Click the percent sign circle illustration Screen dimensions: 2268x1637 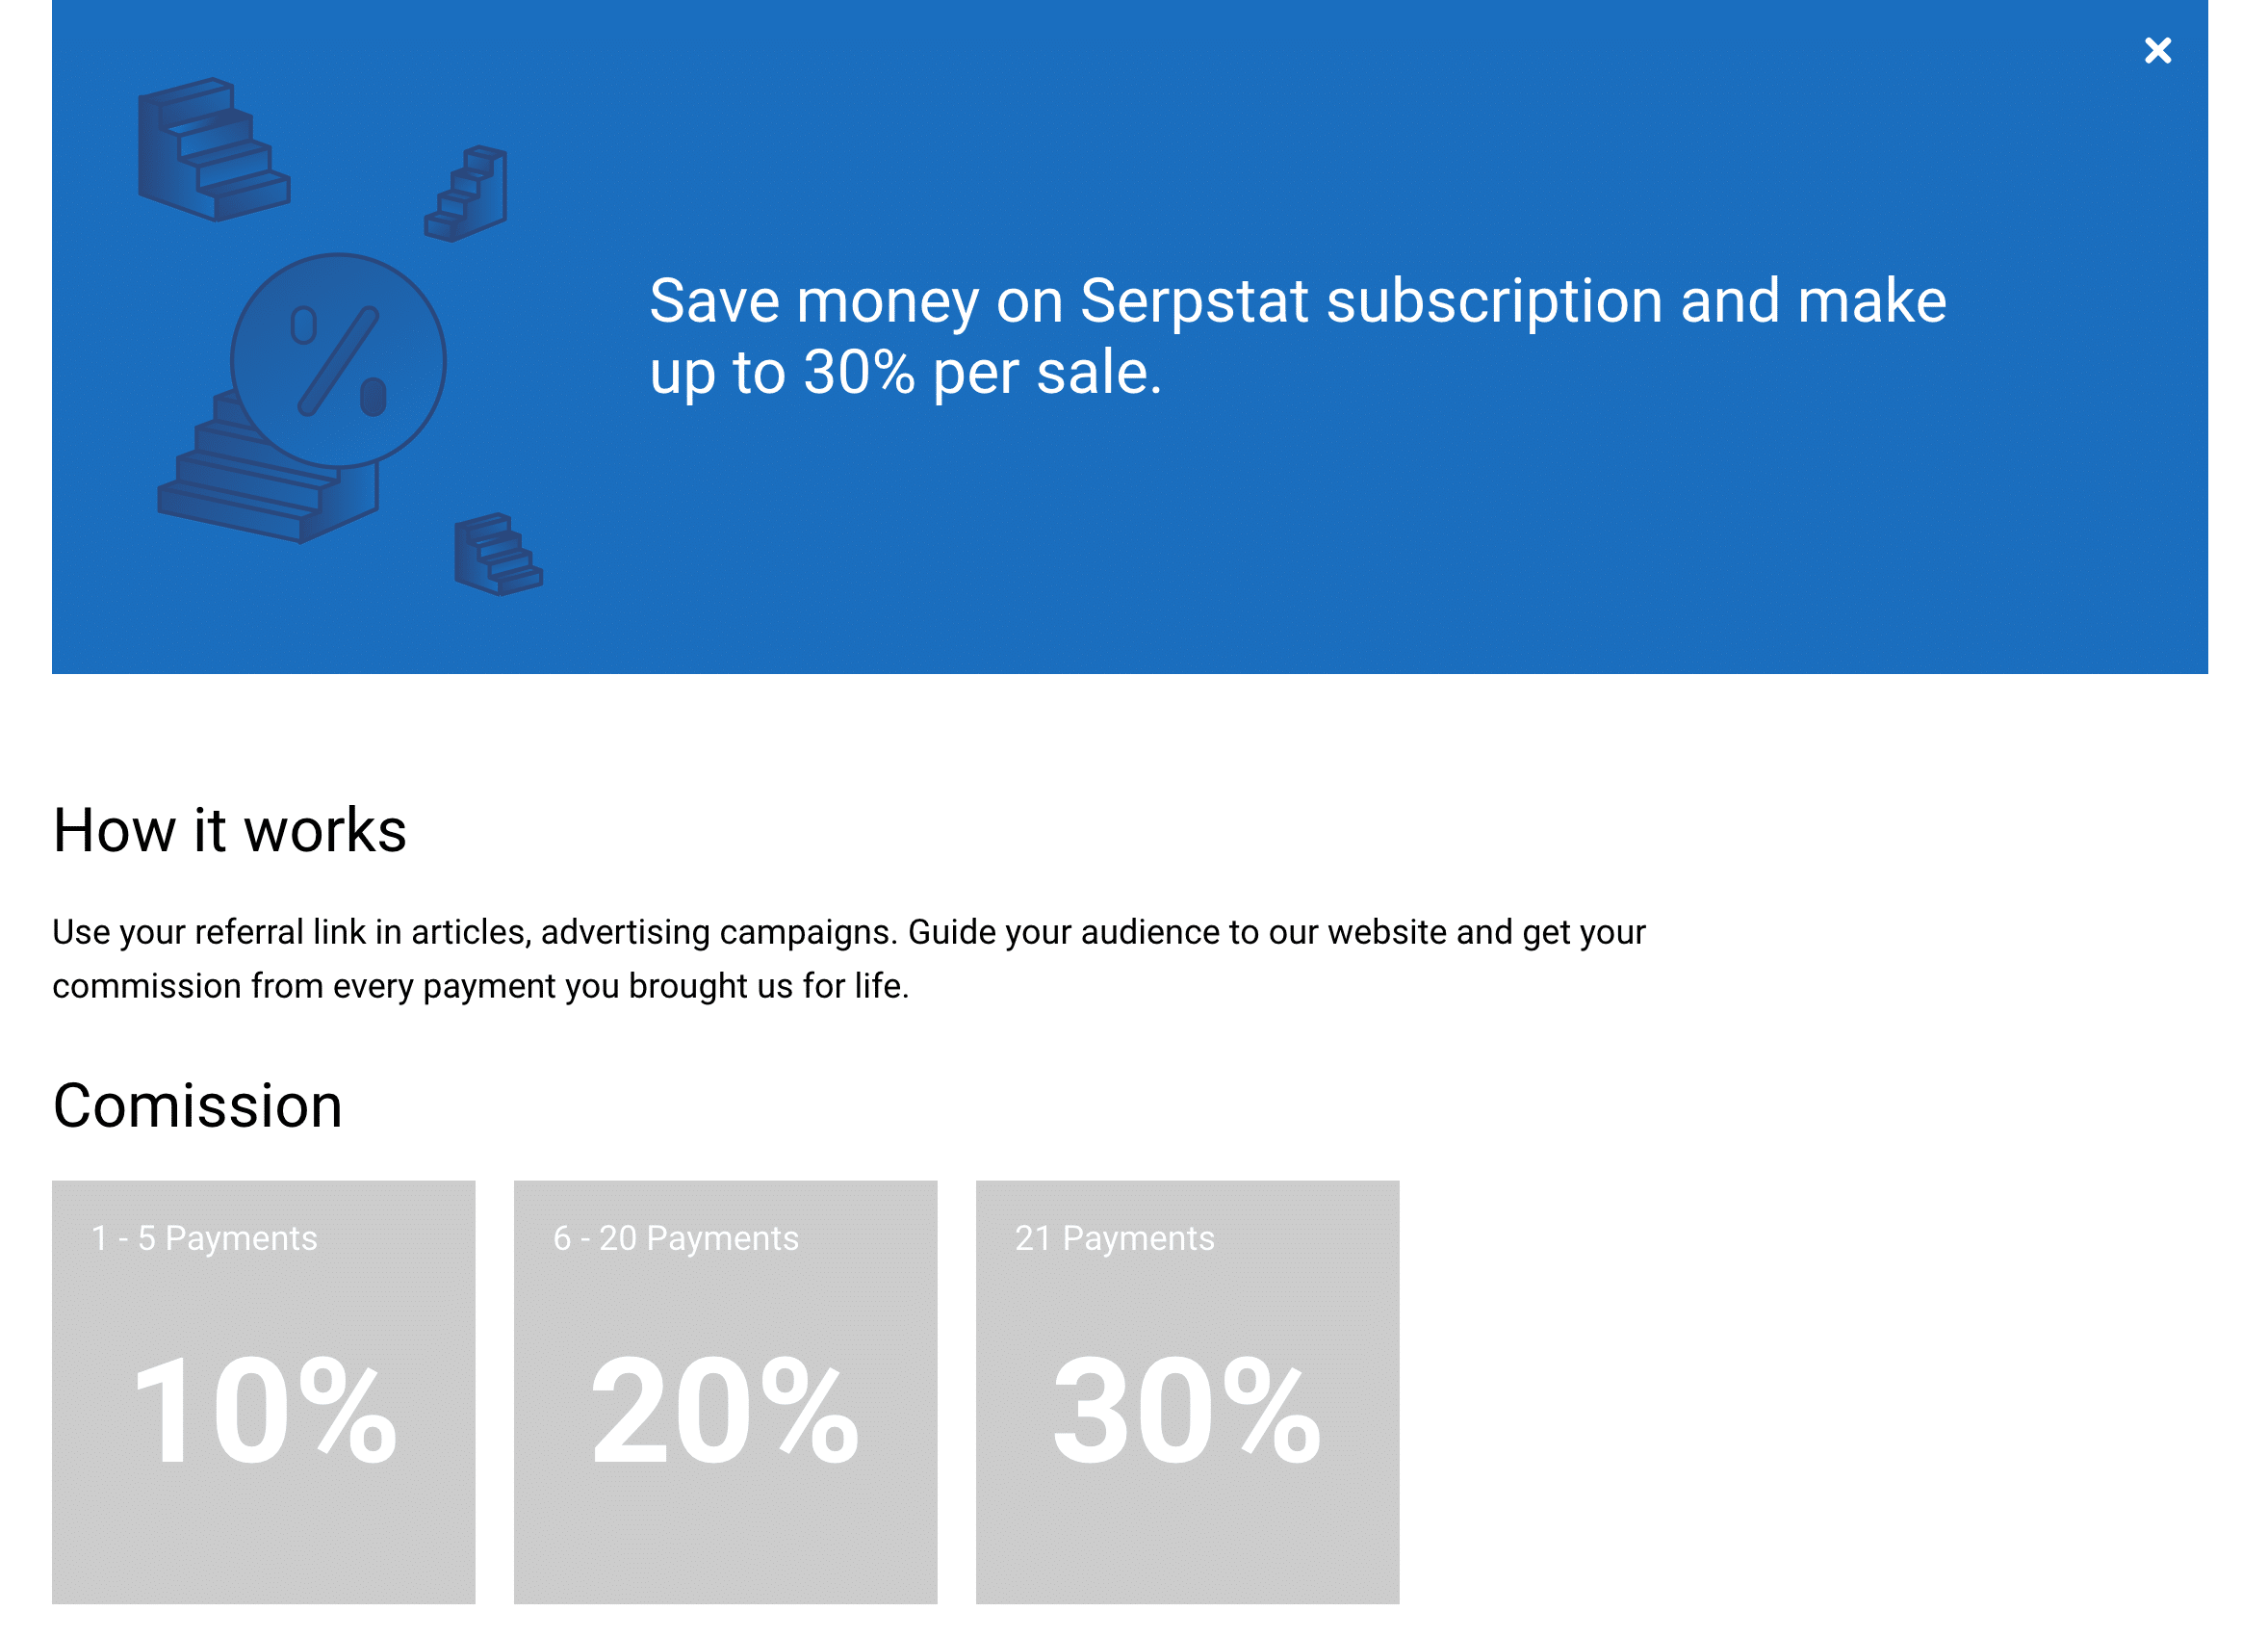coord(339,362)
